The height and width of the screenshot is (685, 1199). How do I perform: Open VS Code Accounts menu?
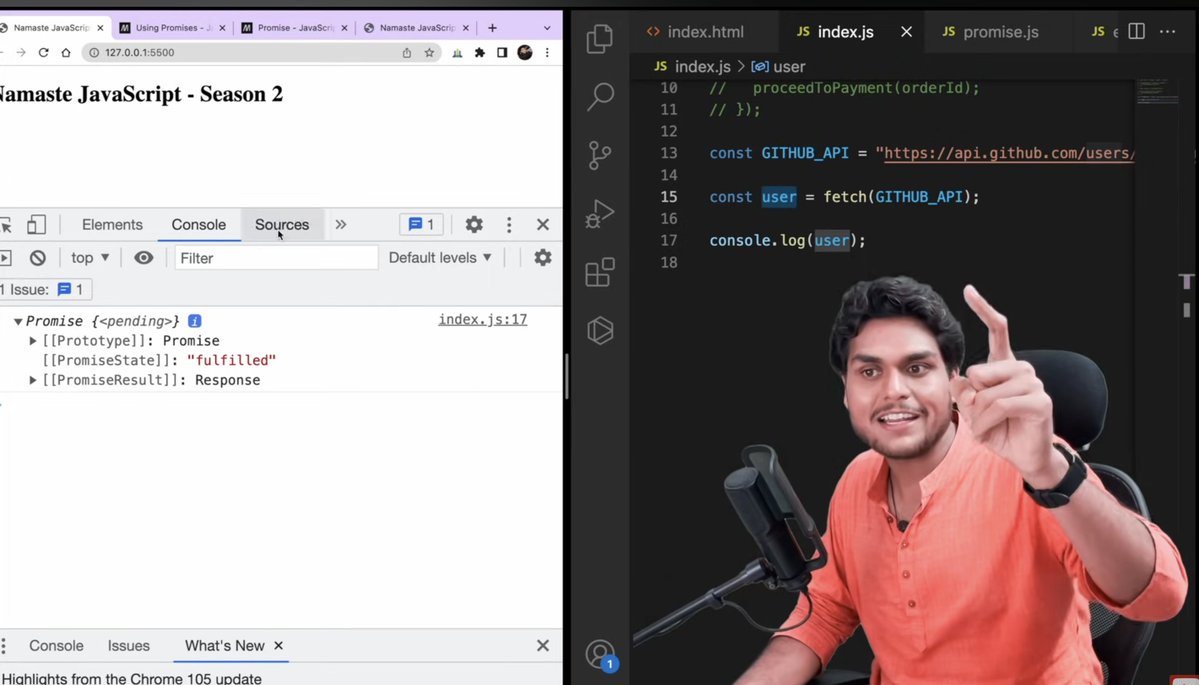(x=600, y=655)
